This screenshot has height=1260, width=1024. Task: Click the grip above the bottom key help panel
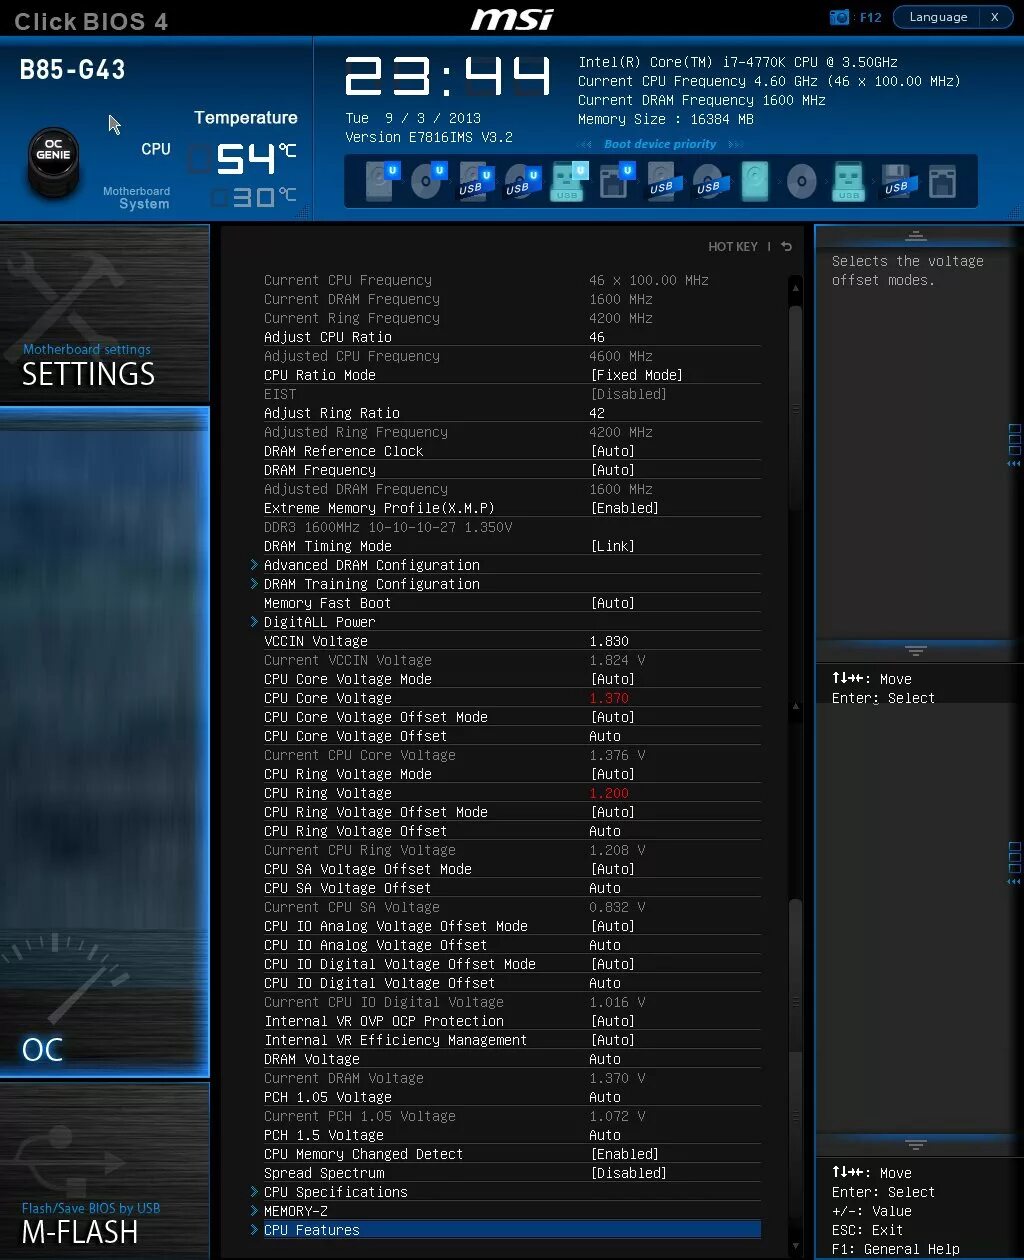[916, 1144]
